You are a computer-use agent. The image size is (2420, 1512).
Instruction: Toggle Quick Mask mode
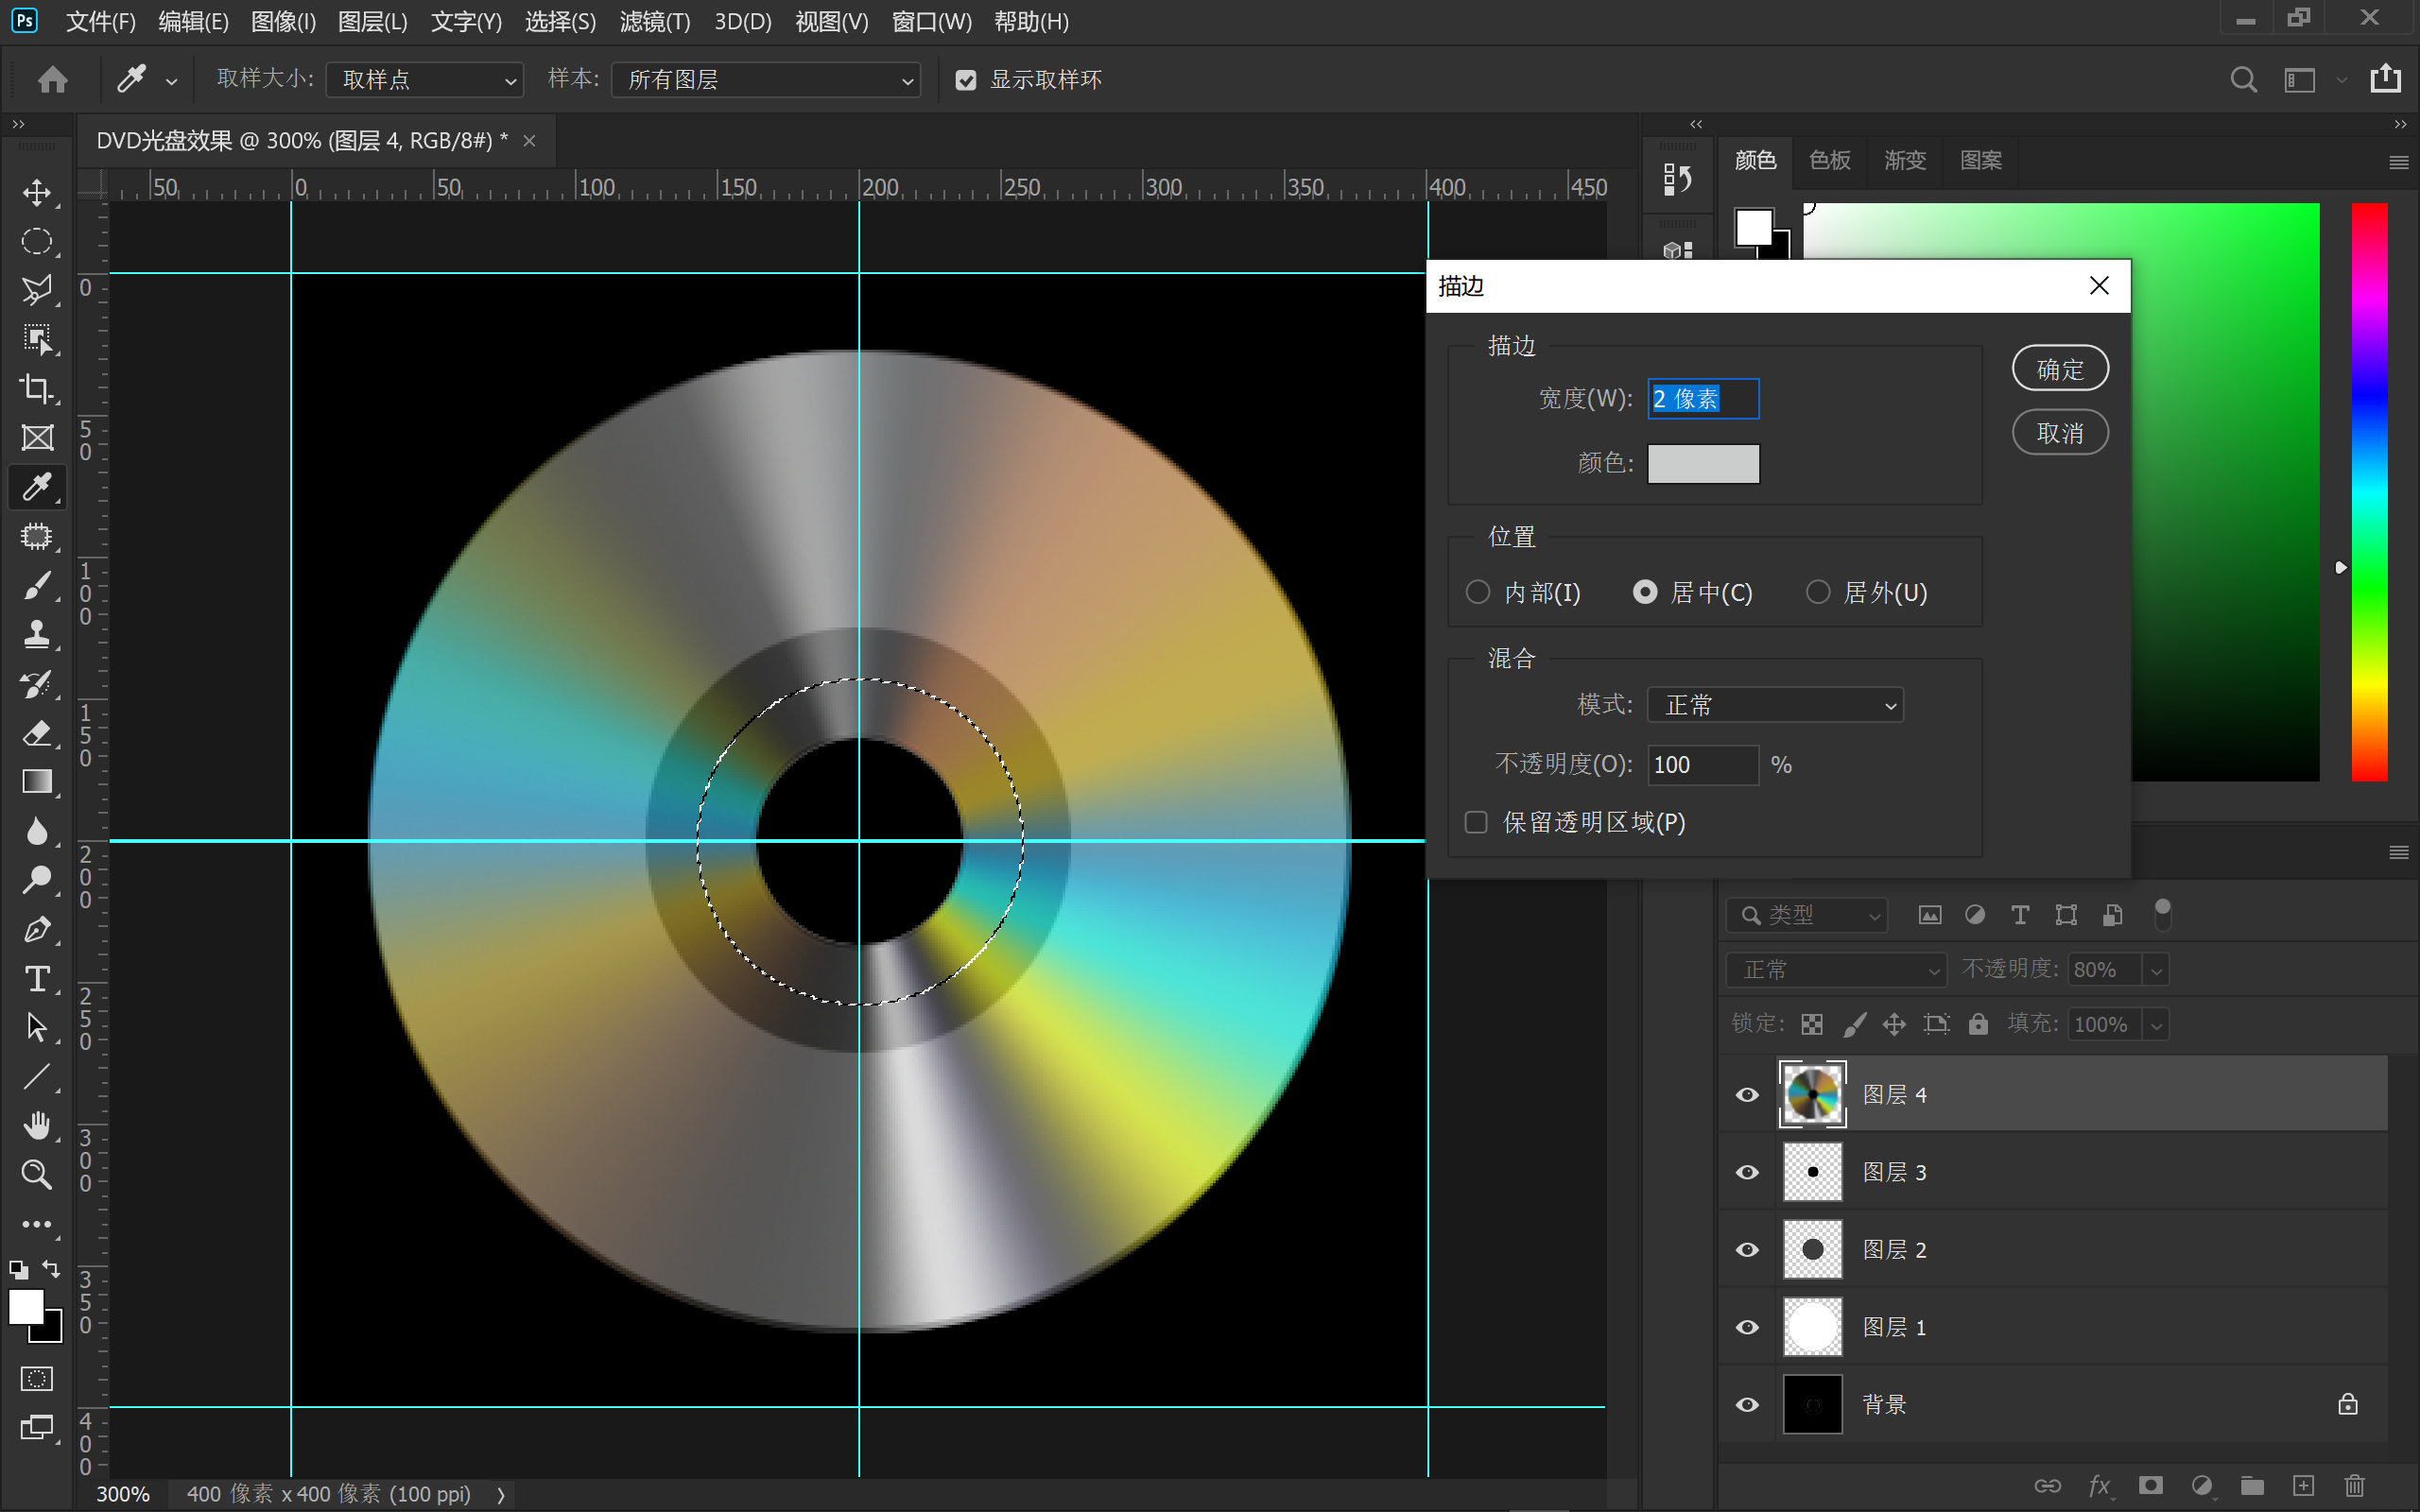pos(37,1379)
